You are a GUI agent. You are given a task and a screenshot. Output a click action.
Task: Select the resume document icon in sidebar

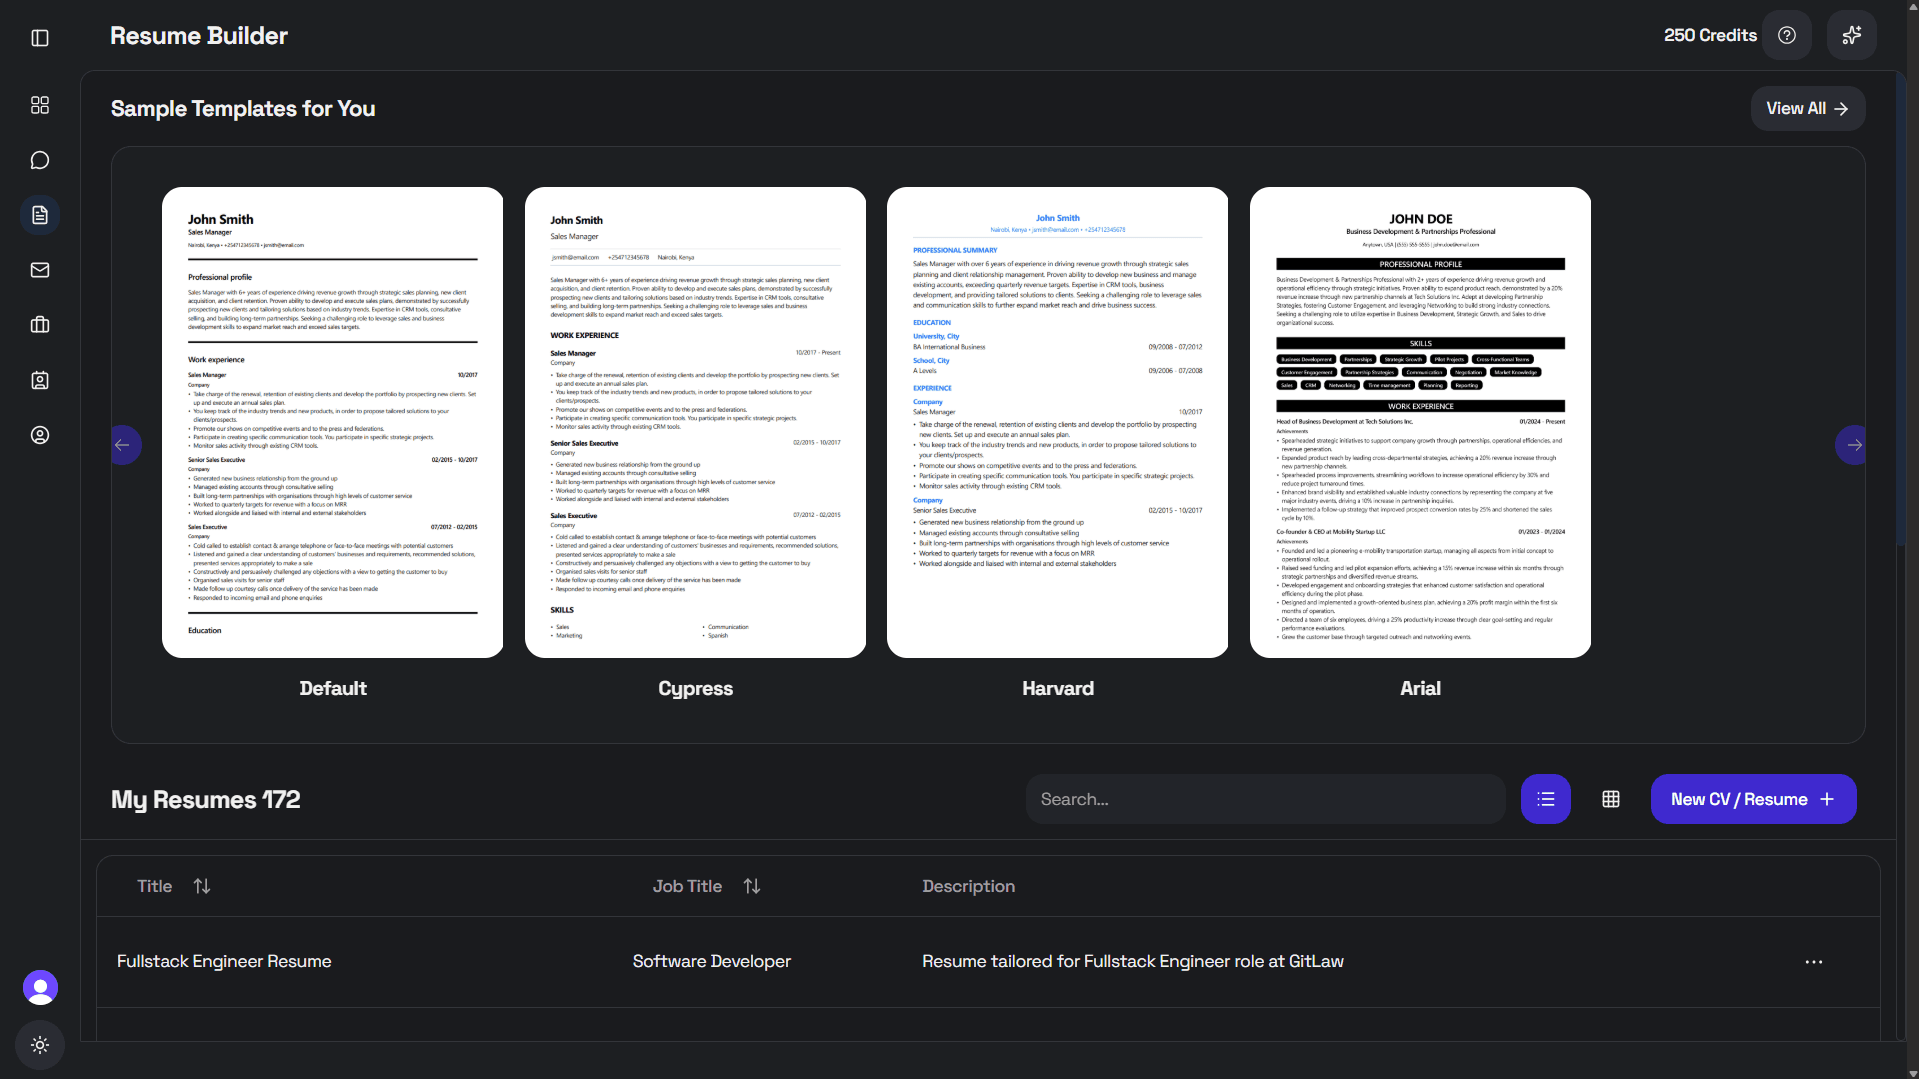tap(40, 214)
